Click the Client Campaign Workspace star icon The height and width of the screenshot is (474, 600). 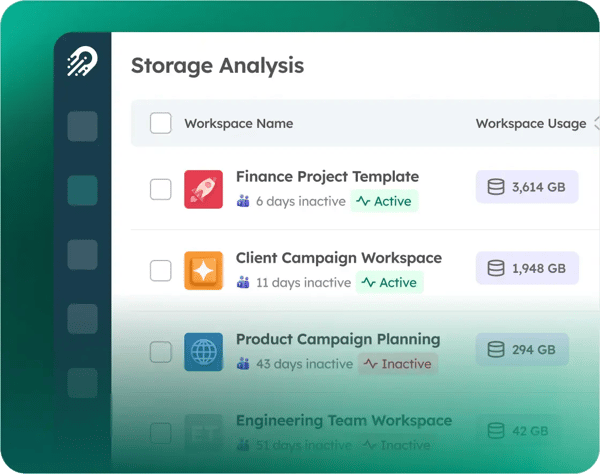[x=204, y=270]
